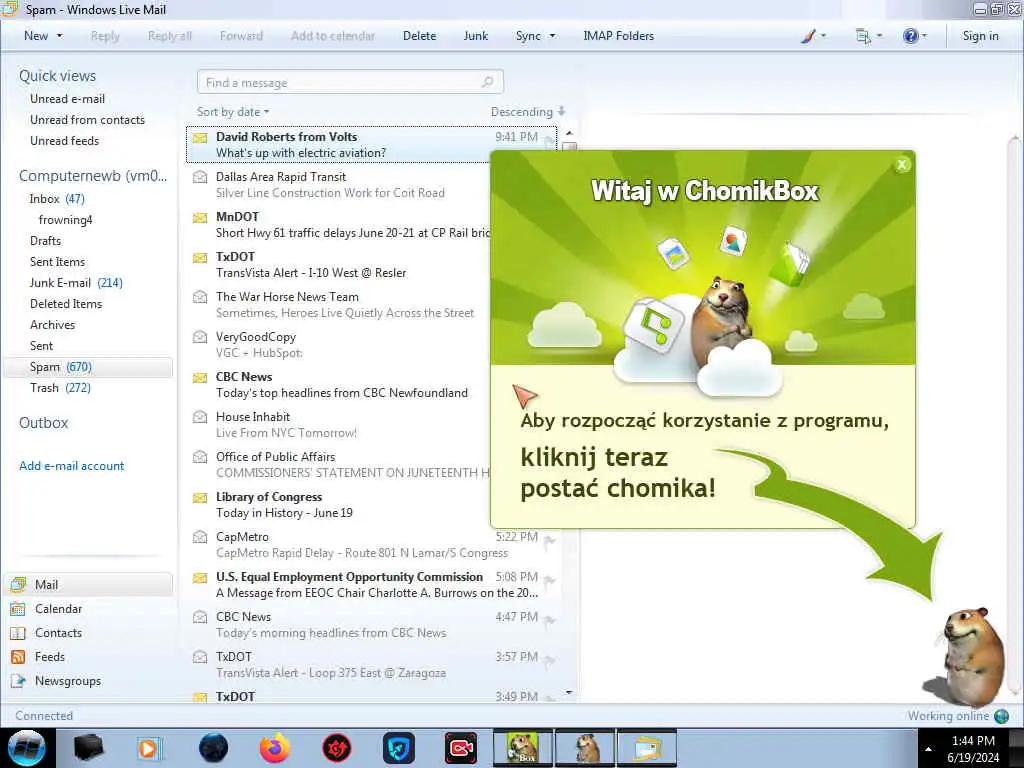Viewport: 1024px width, 768px height.
Task: Flag the CBC News 4:47 PM message
Action: coord(549,621)
